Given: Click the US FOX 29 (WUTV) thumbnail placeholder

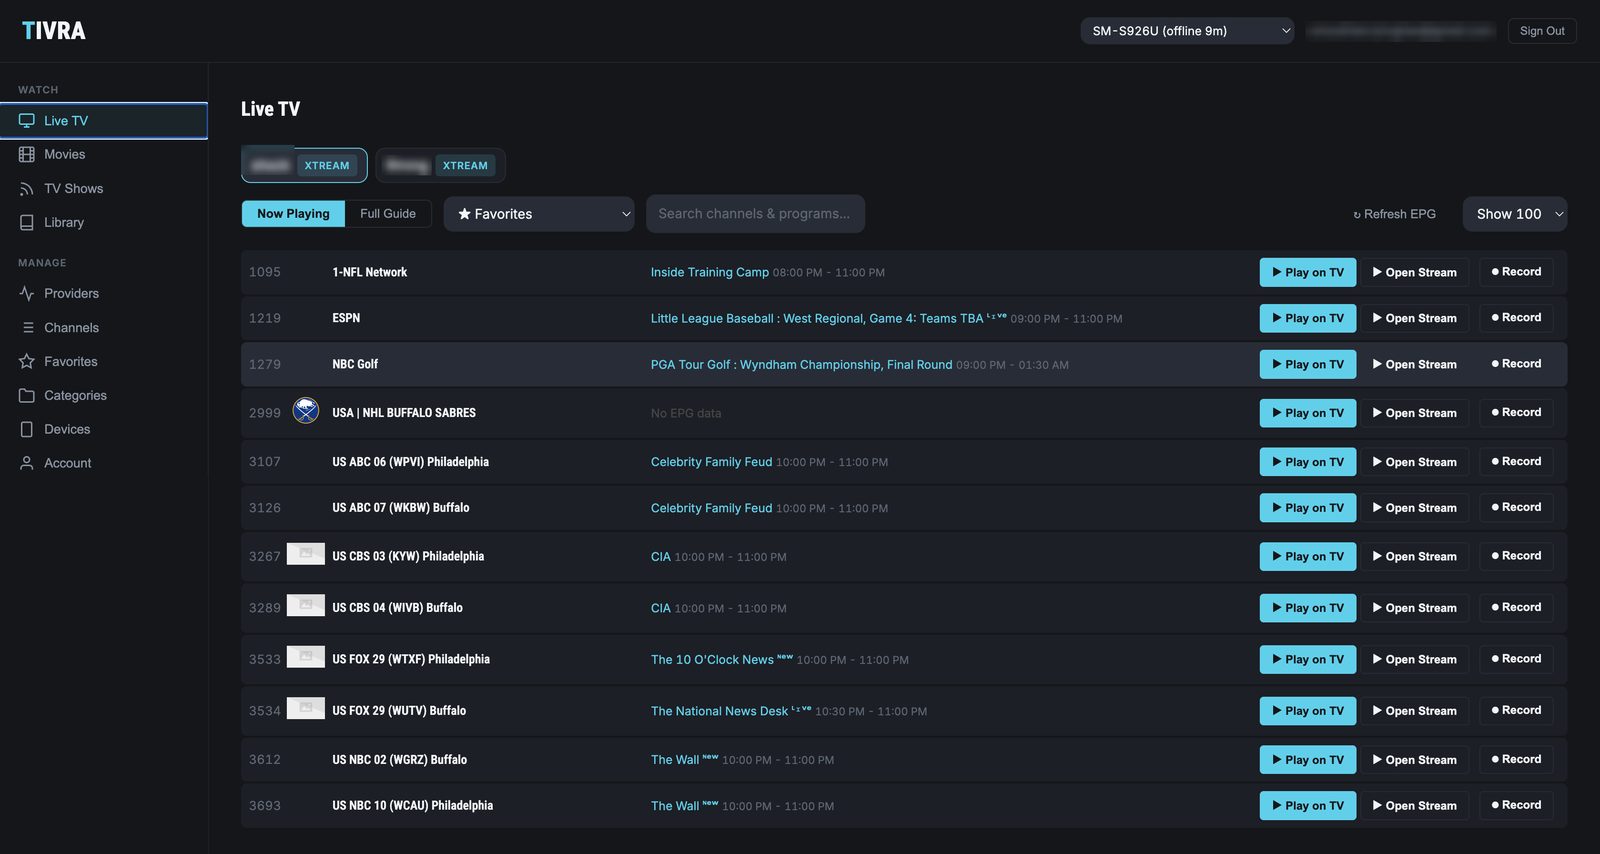Looking at the screenshot, I should [x=306, y=708].
